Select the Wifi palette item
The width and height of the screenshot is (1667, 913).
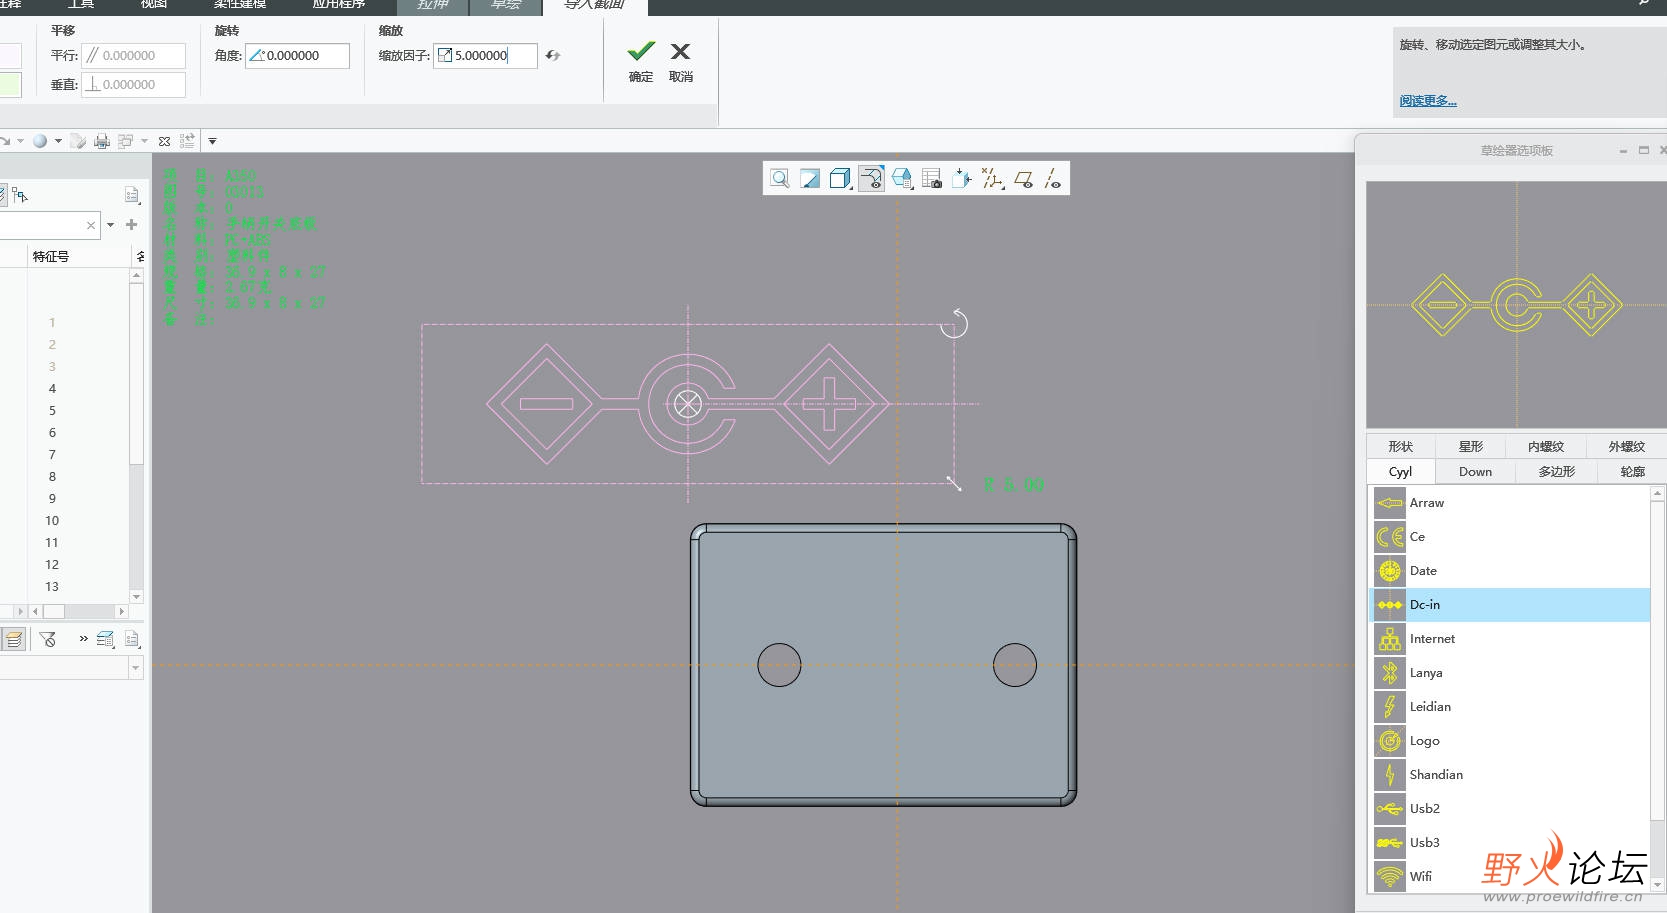(x=1509, y=877)
